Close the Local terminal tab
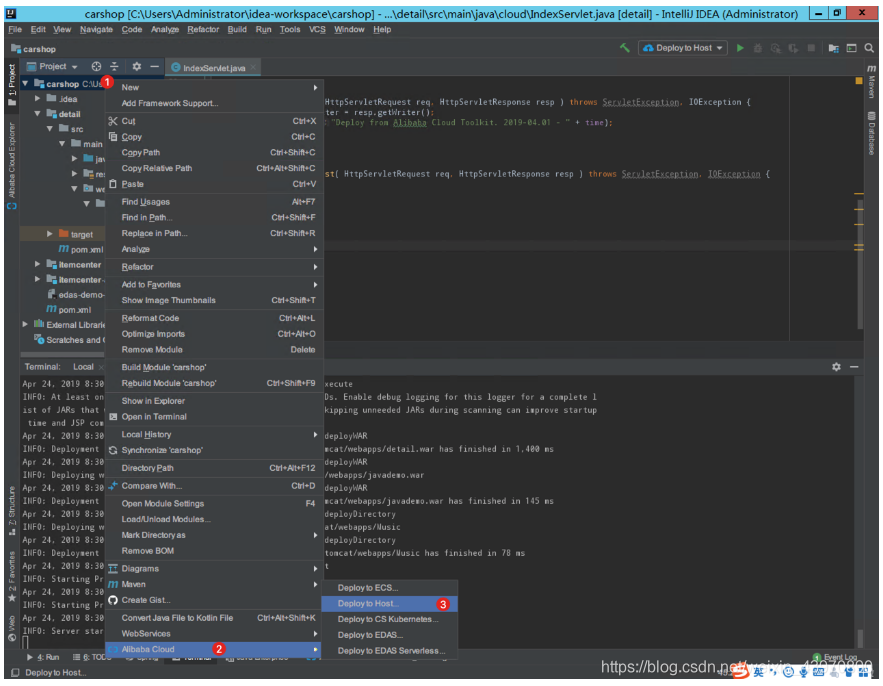 point(101,367)
